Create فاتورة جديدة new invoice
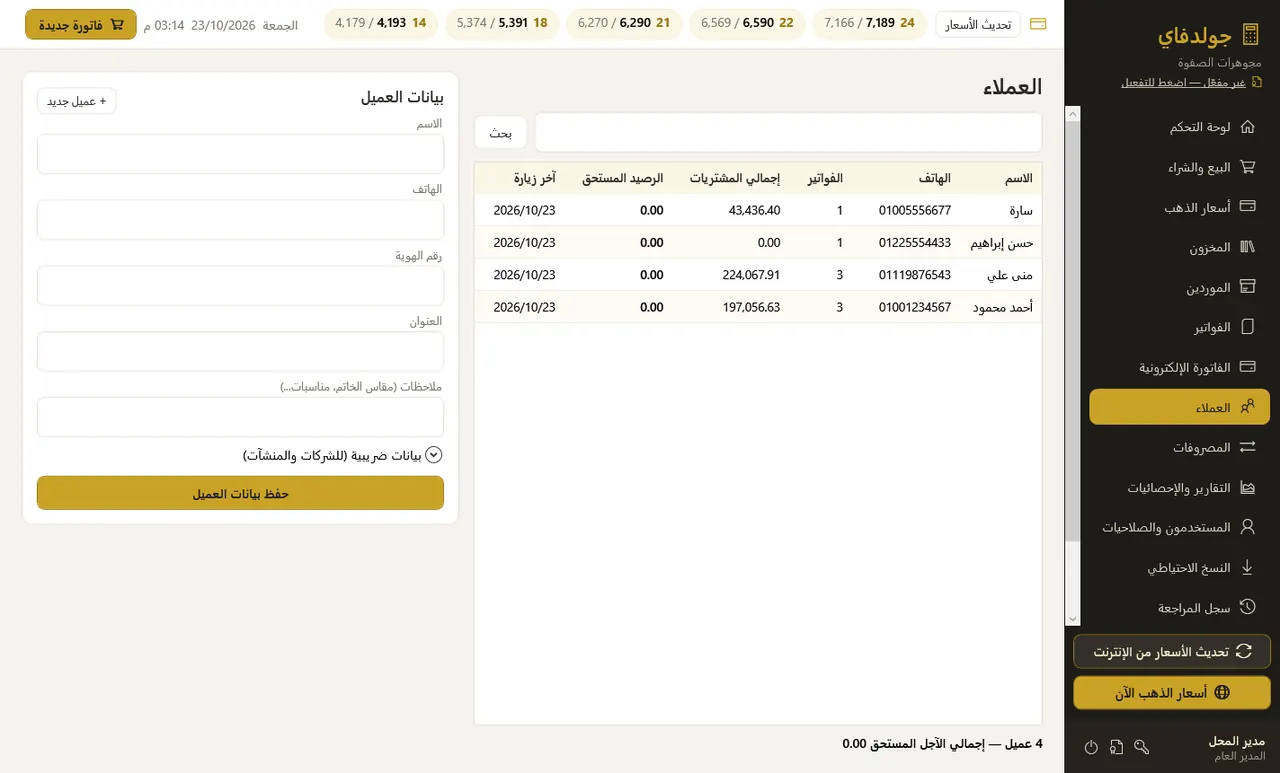The height and width of the screenshot is (773, 1280). pos(81,24)
